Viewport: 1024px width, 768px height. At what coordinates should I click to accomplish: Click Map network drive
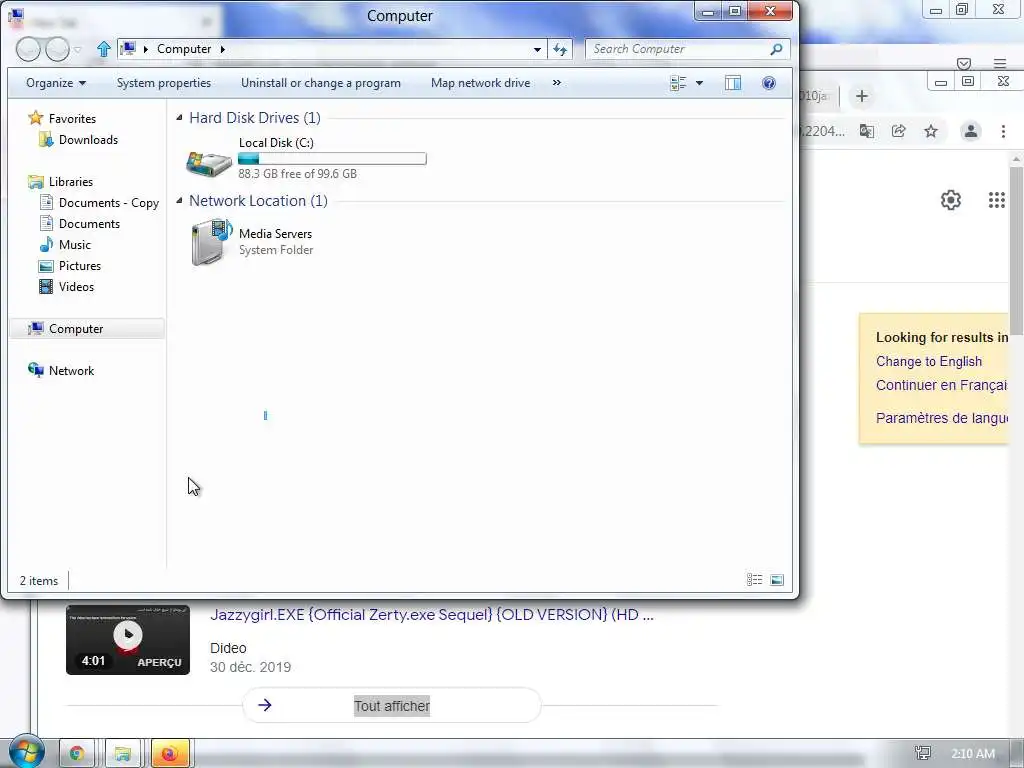coord(481,83)
